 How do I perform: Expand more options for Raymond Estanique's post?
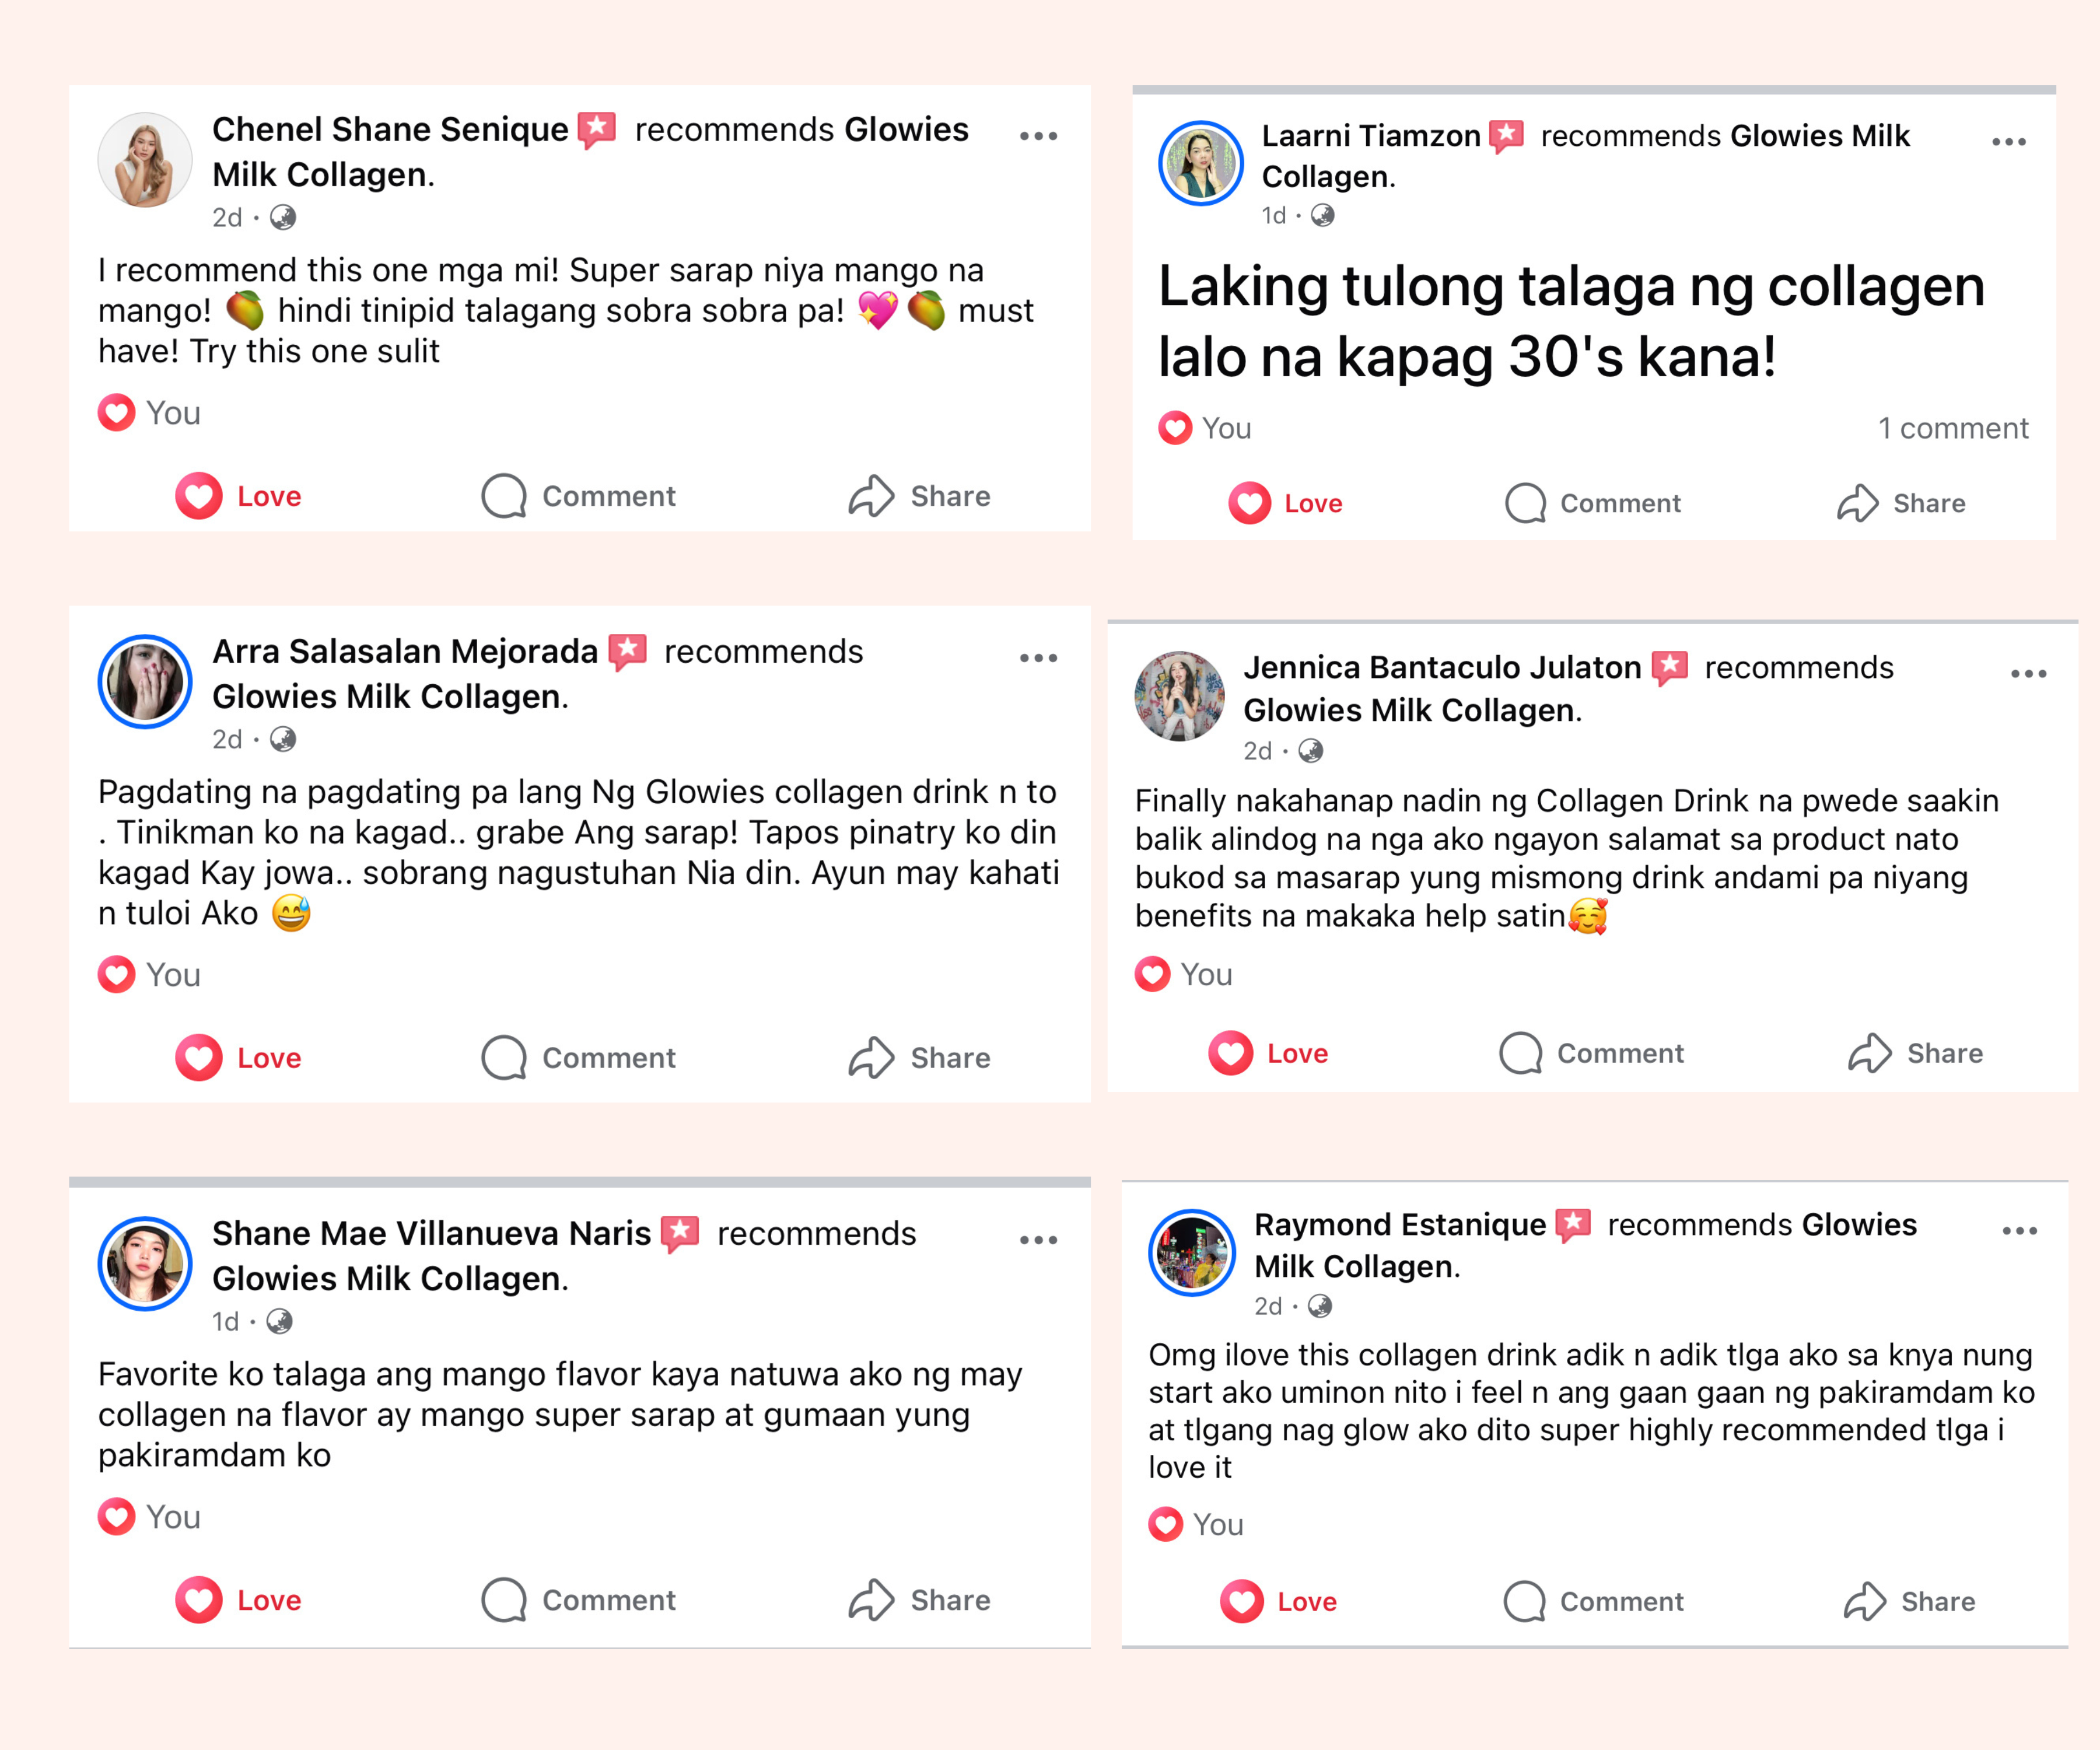tap(2019, 1231)
